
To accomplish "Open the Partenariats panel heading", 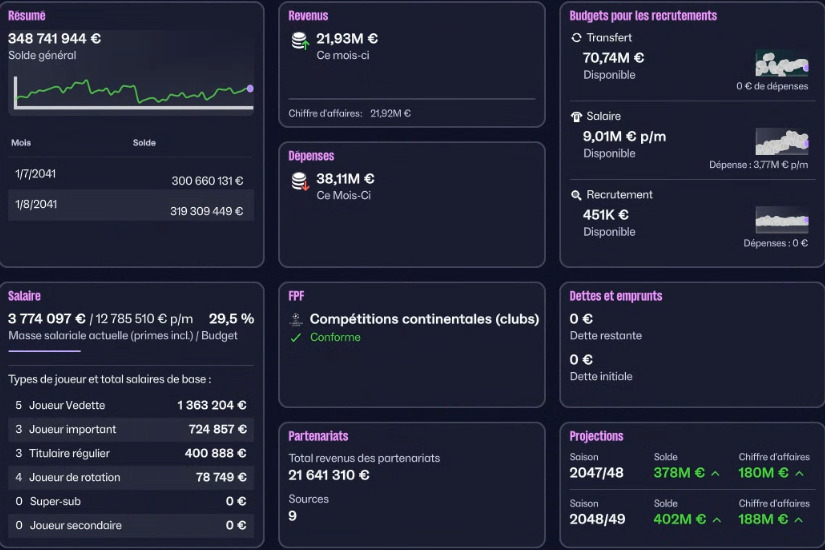I will pyautogui.click(x=318, y=436).
